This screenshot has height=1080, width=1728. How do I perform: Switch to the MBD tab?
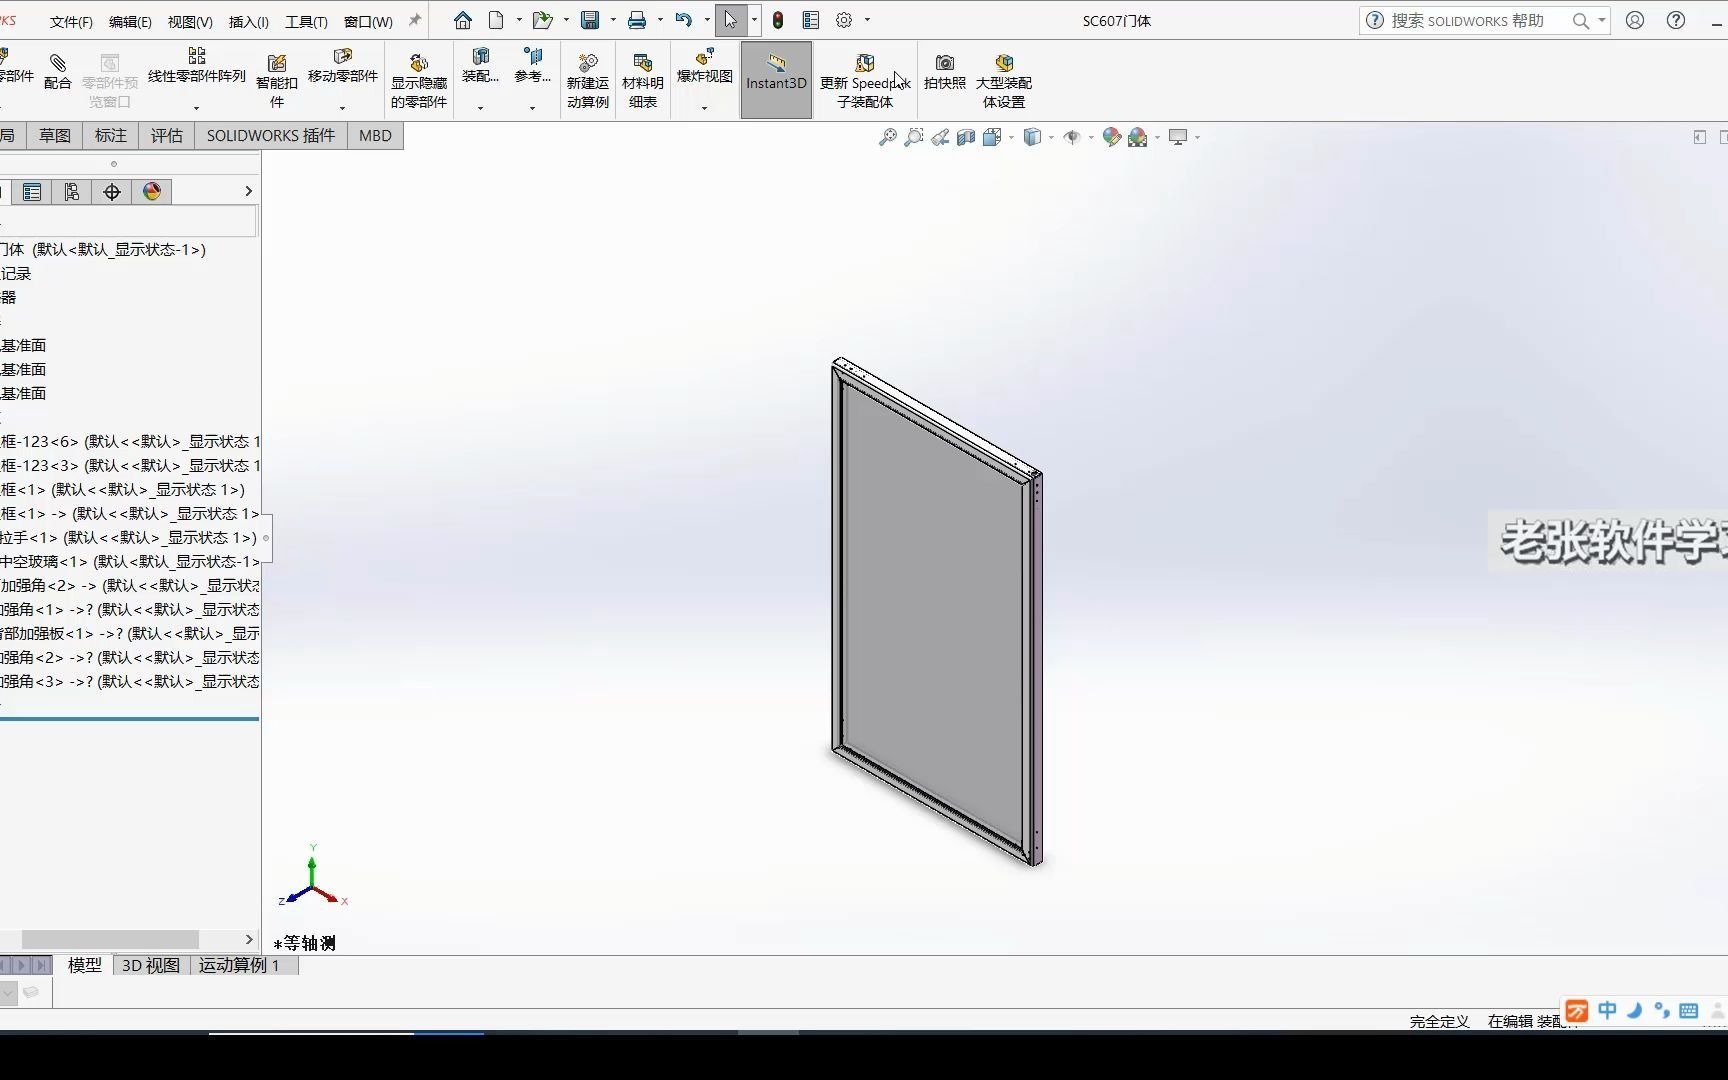376,136
